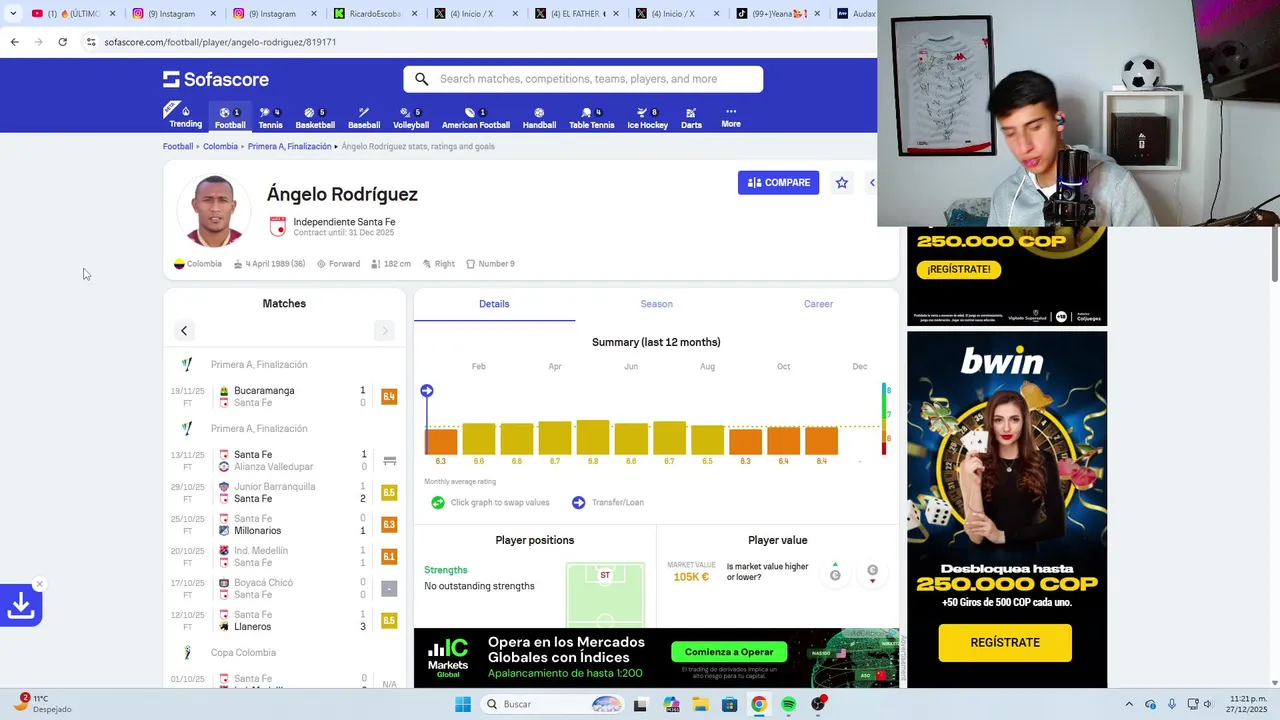
Task: Select the Football sport icon
Action: [x=230, y=117]
